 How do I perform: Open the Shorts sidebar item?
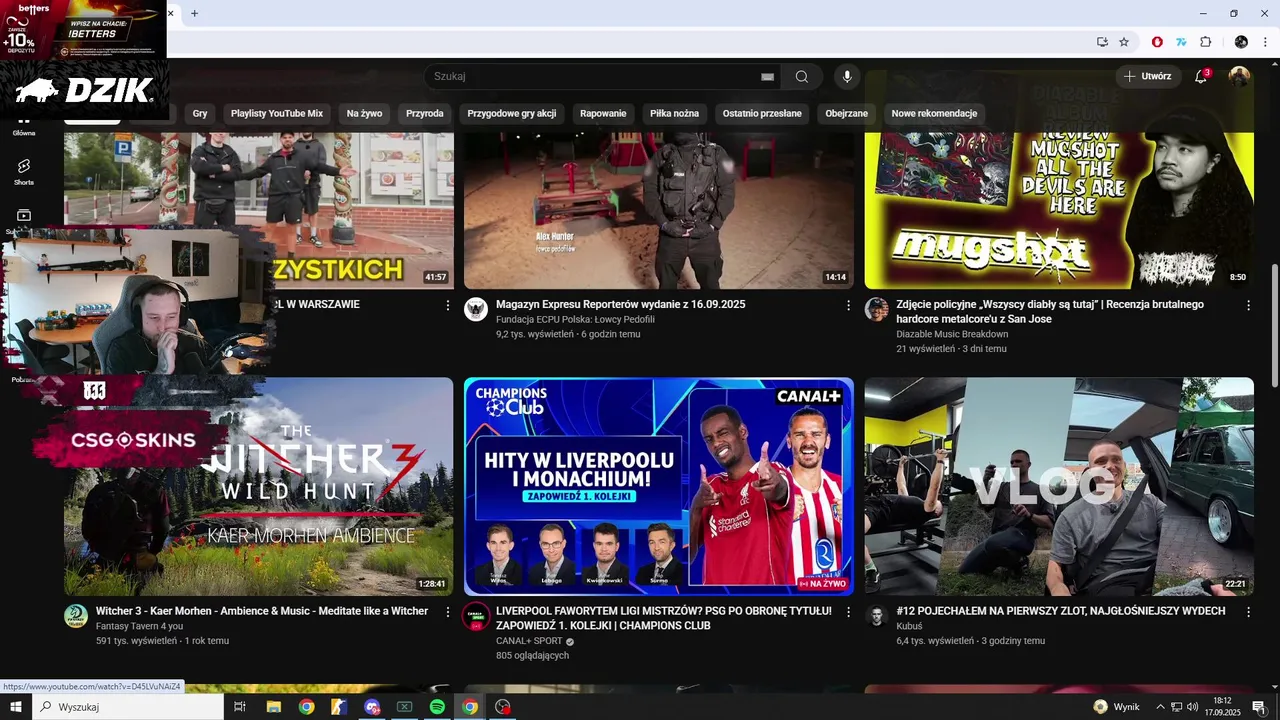click(24, 171)
